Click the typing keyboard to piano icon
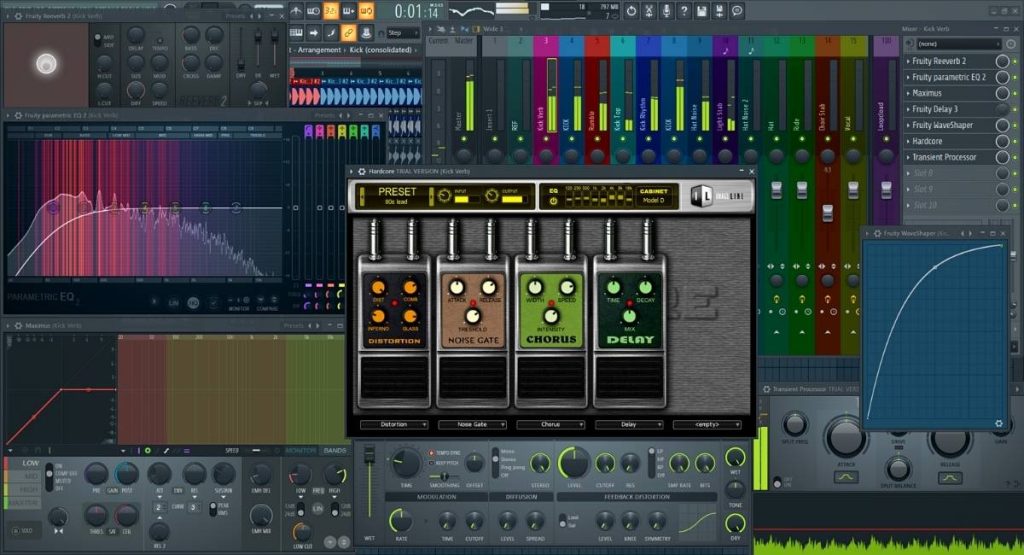Viewport: 1024px width, 555px height. [x=296, y=33]
